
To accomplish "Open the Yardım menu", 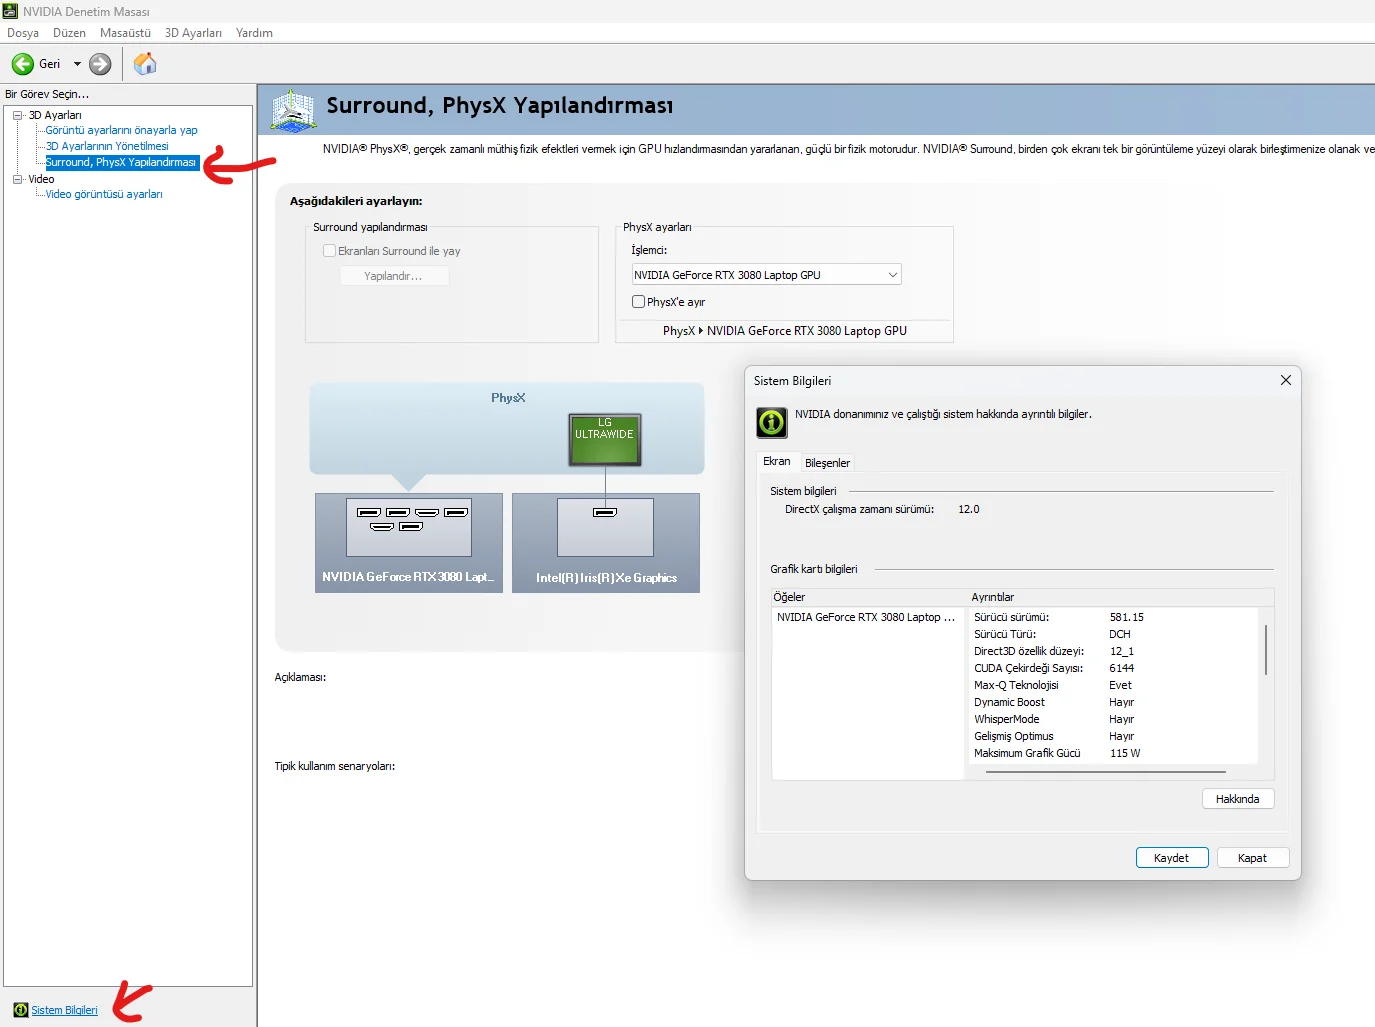I will coord(254,33).
